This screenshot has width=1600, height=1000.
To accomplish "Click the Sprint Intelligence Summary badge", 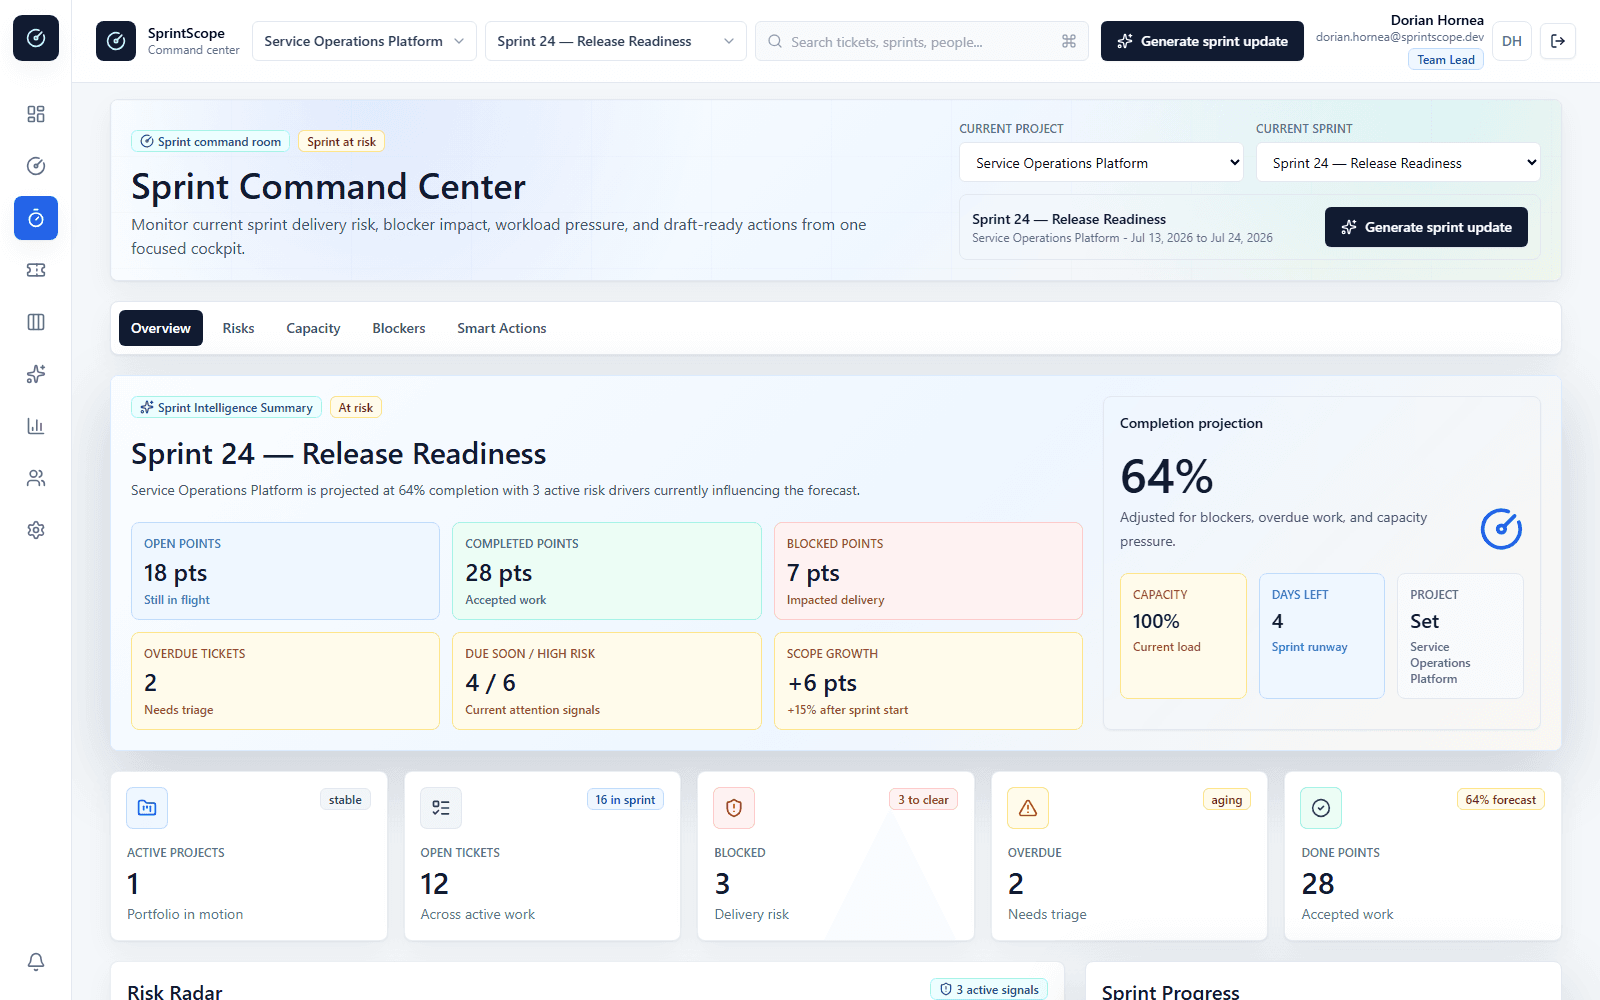I will tap(226, 408).
